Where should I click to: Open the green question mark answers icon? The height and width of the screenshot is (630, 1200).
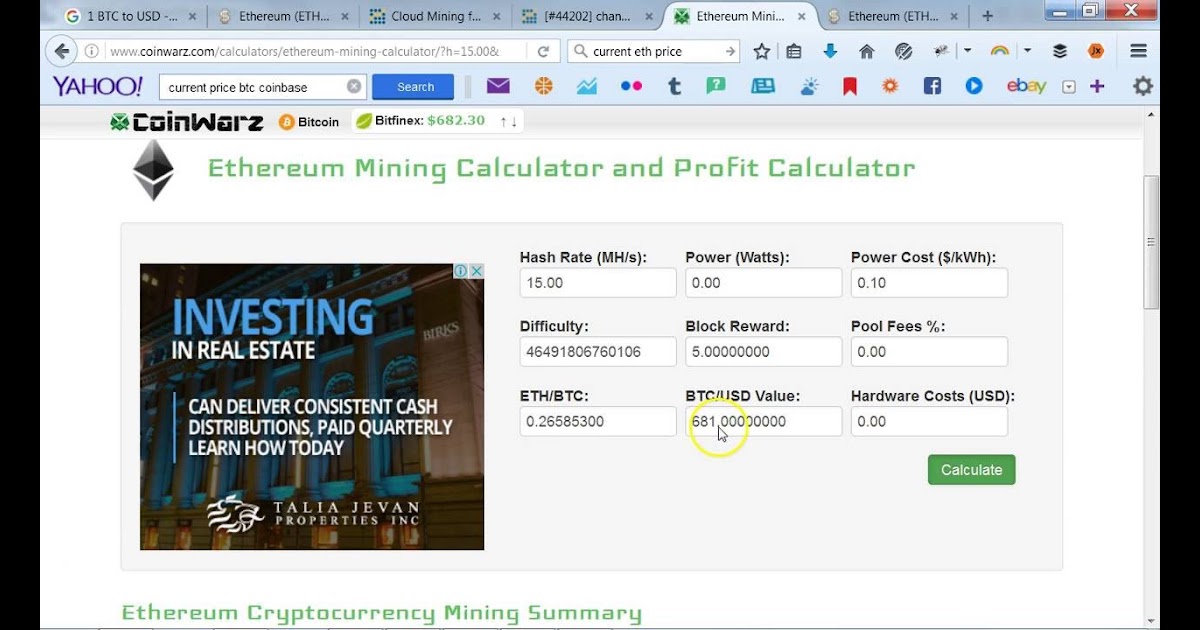(x=715, y=86)
